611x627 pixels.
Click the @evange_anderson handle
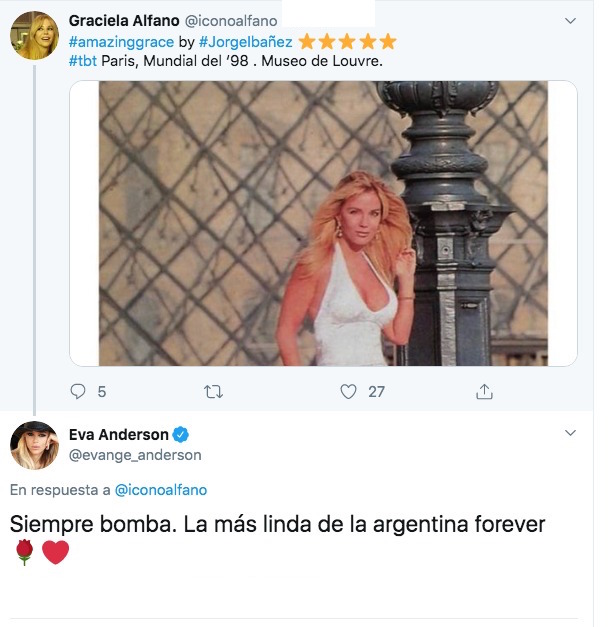point(135,455)
